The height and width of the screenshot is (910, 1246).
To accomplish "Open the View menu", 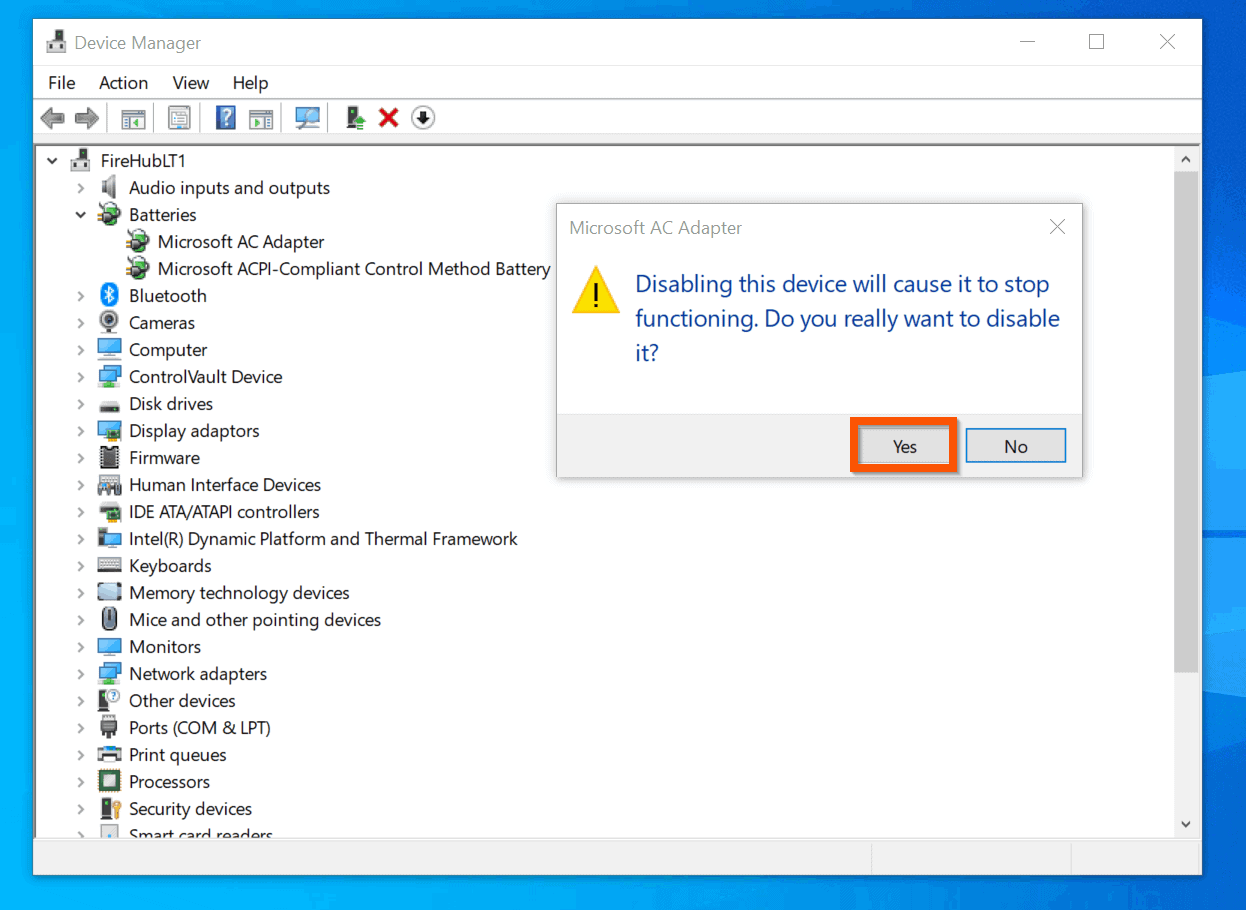I will click(189, 82).
